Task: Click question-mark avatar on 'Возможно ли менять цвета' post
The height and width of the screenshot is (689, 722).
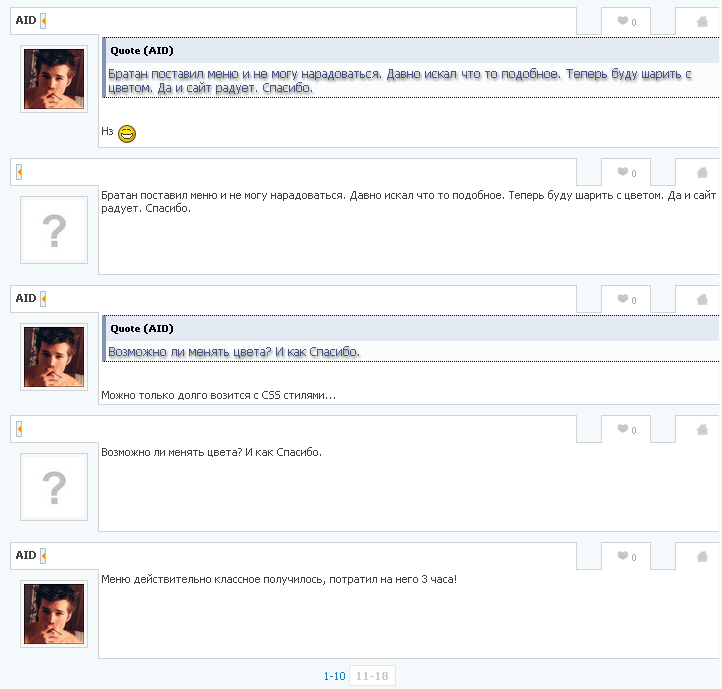Action: click(54, 487)
